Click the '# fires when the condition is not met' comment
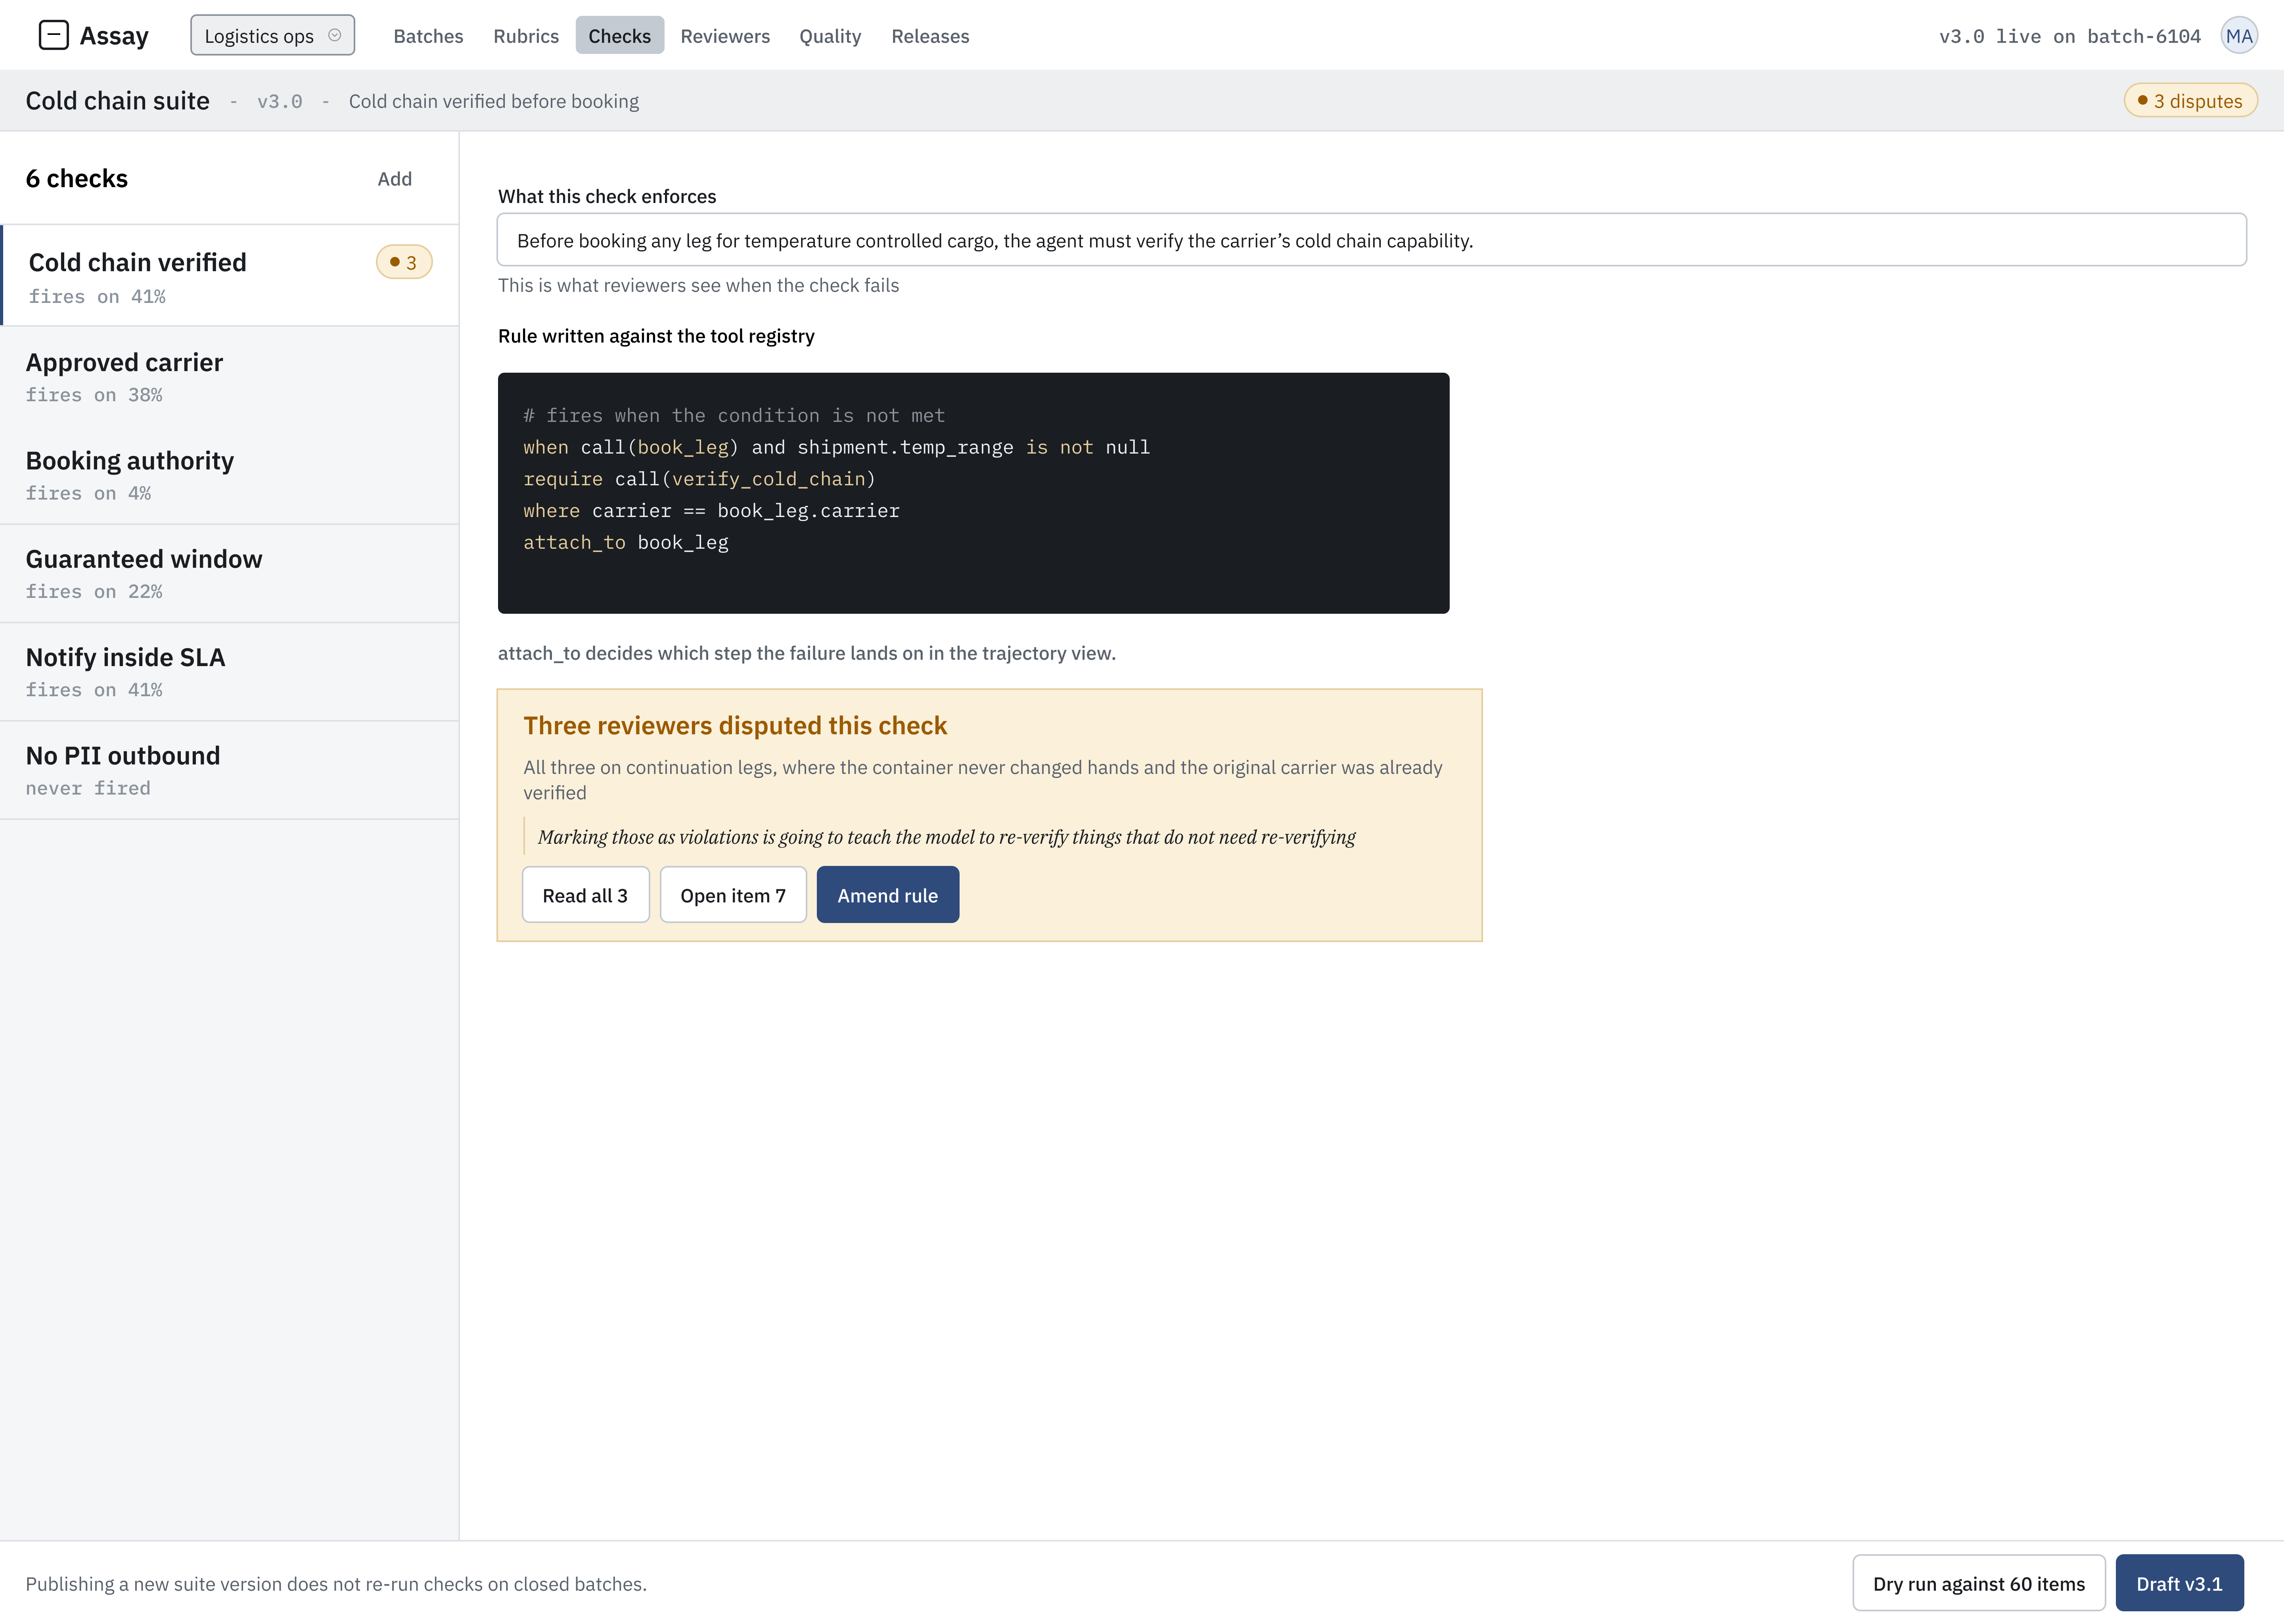 tap(734, 415)
